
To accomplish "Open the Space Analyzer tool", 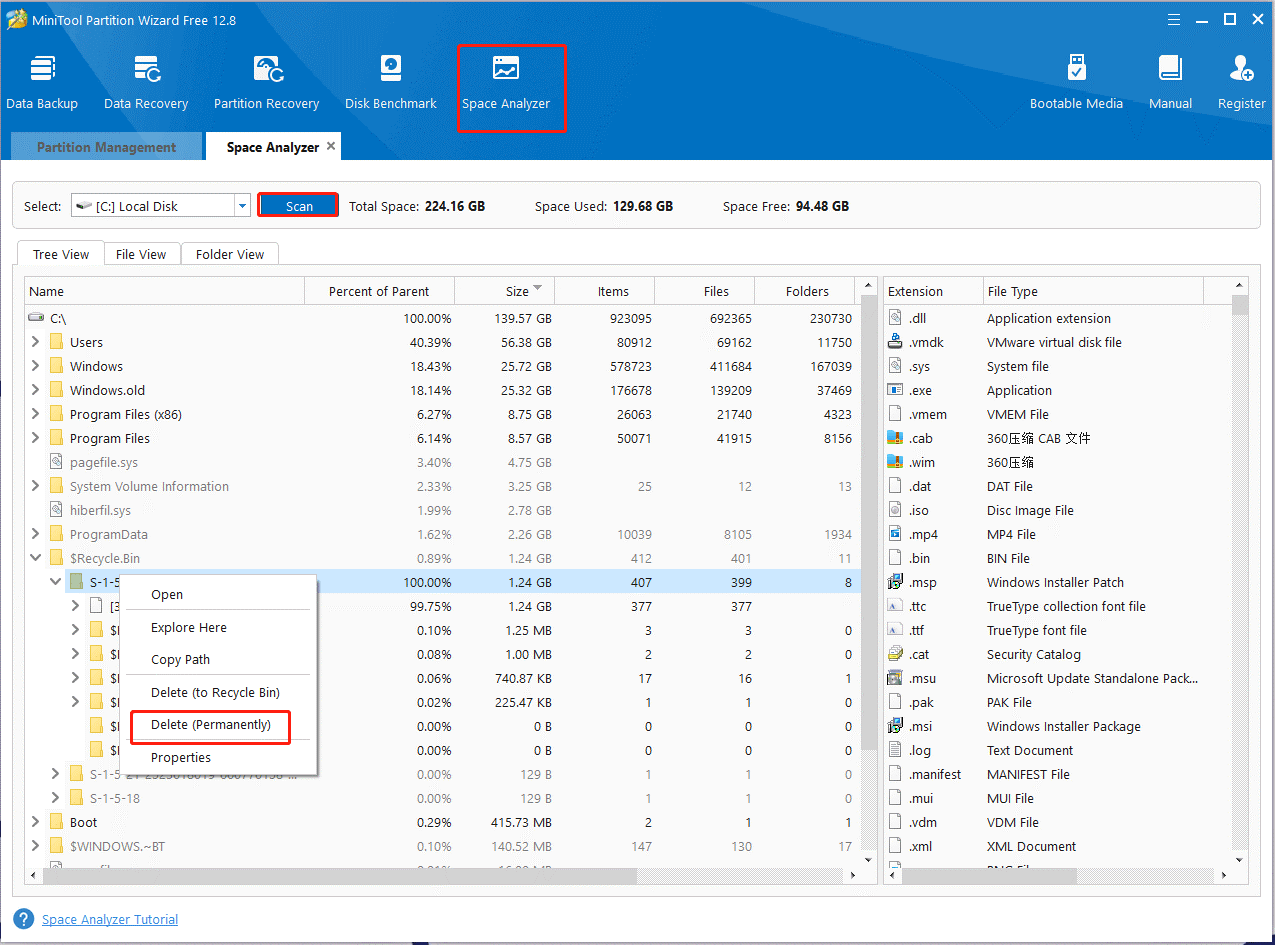I will (x=506, y=82).
